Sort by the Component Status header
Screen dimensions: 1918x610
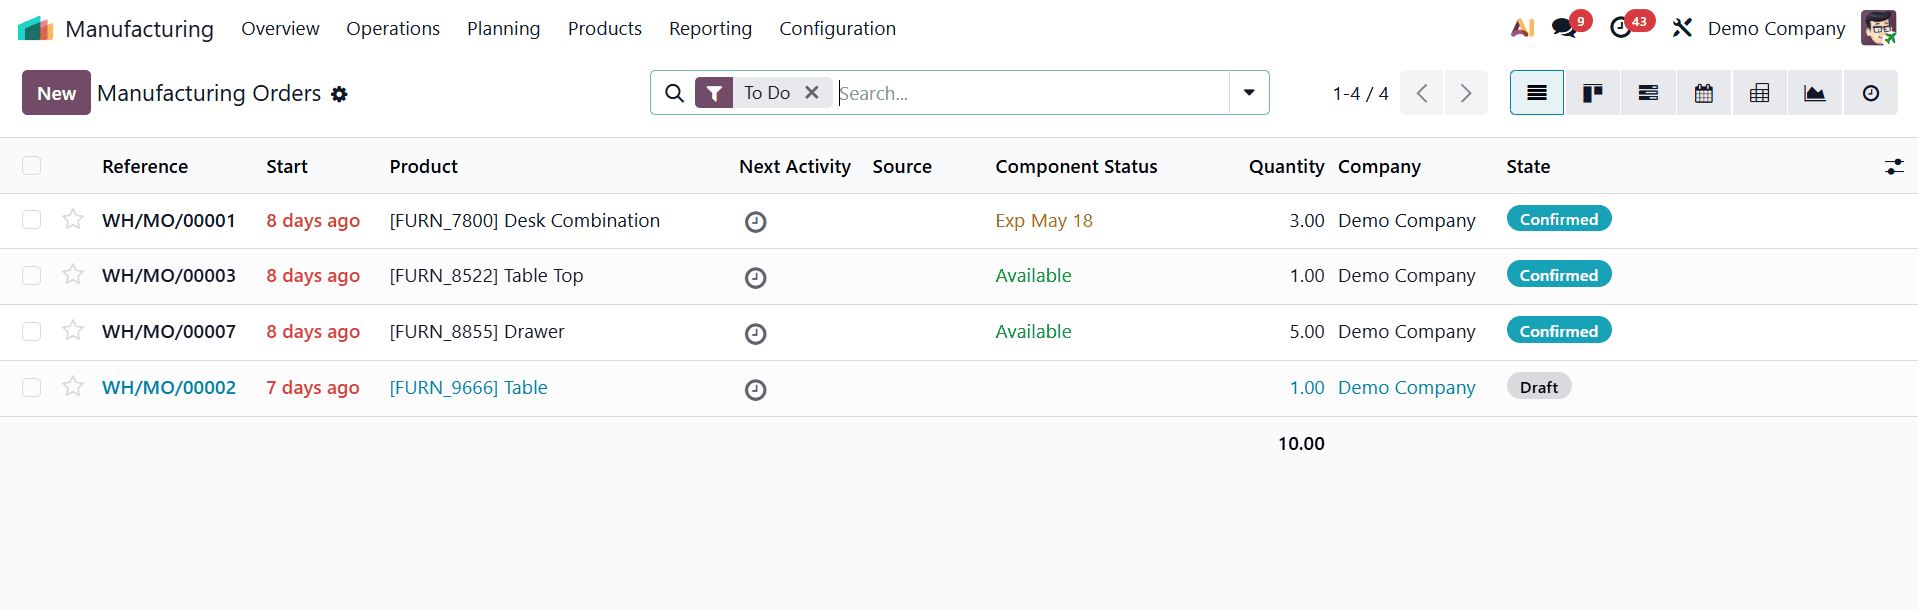1076,167
